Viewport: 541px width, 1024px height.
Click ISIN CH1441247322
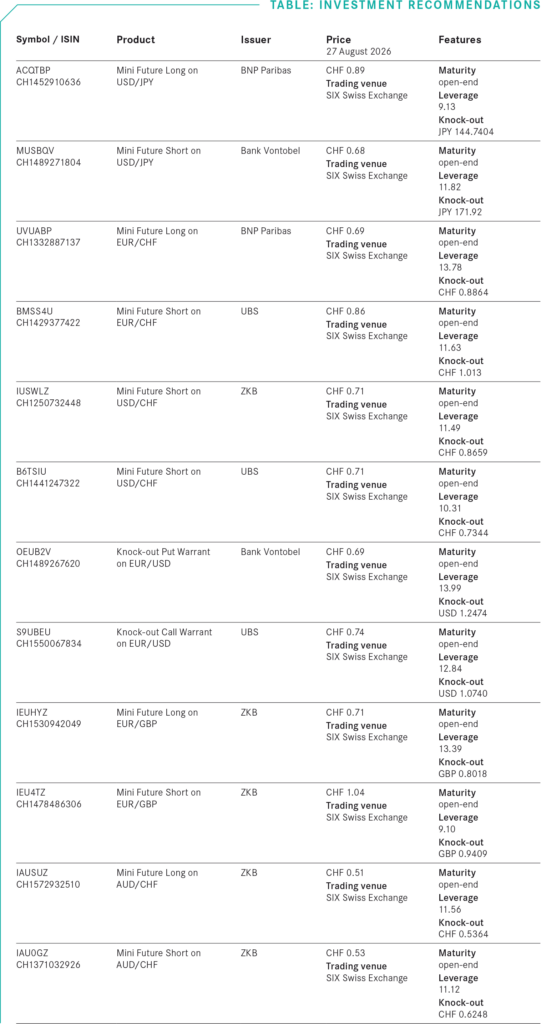pos(48,483)
